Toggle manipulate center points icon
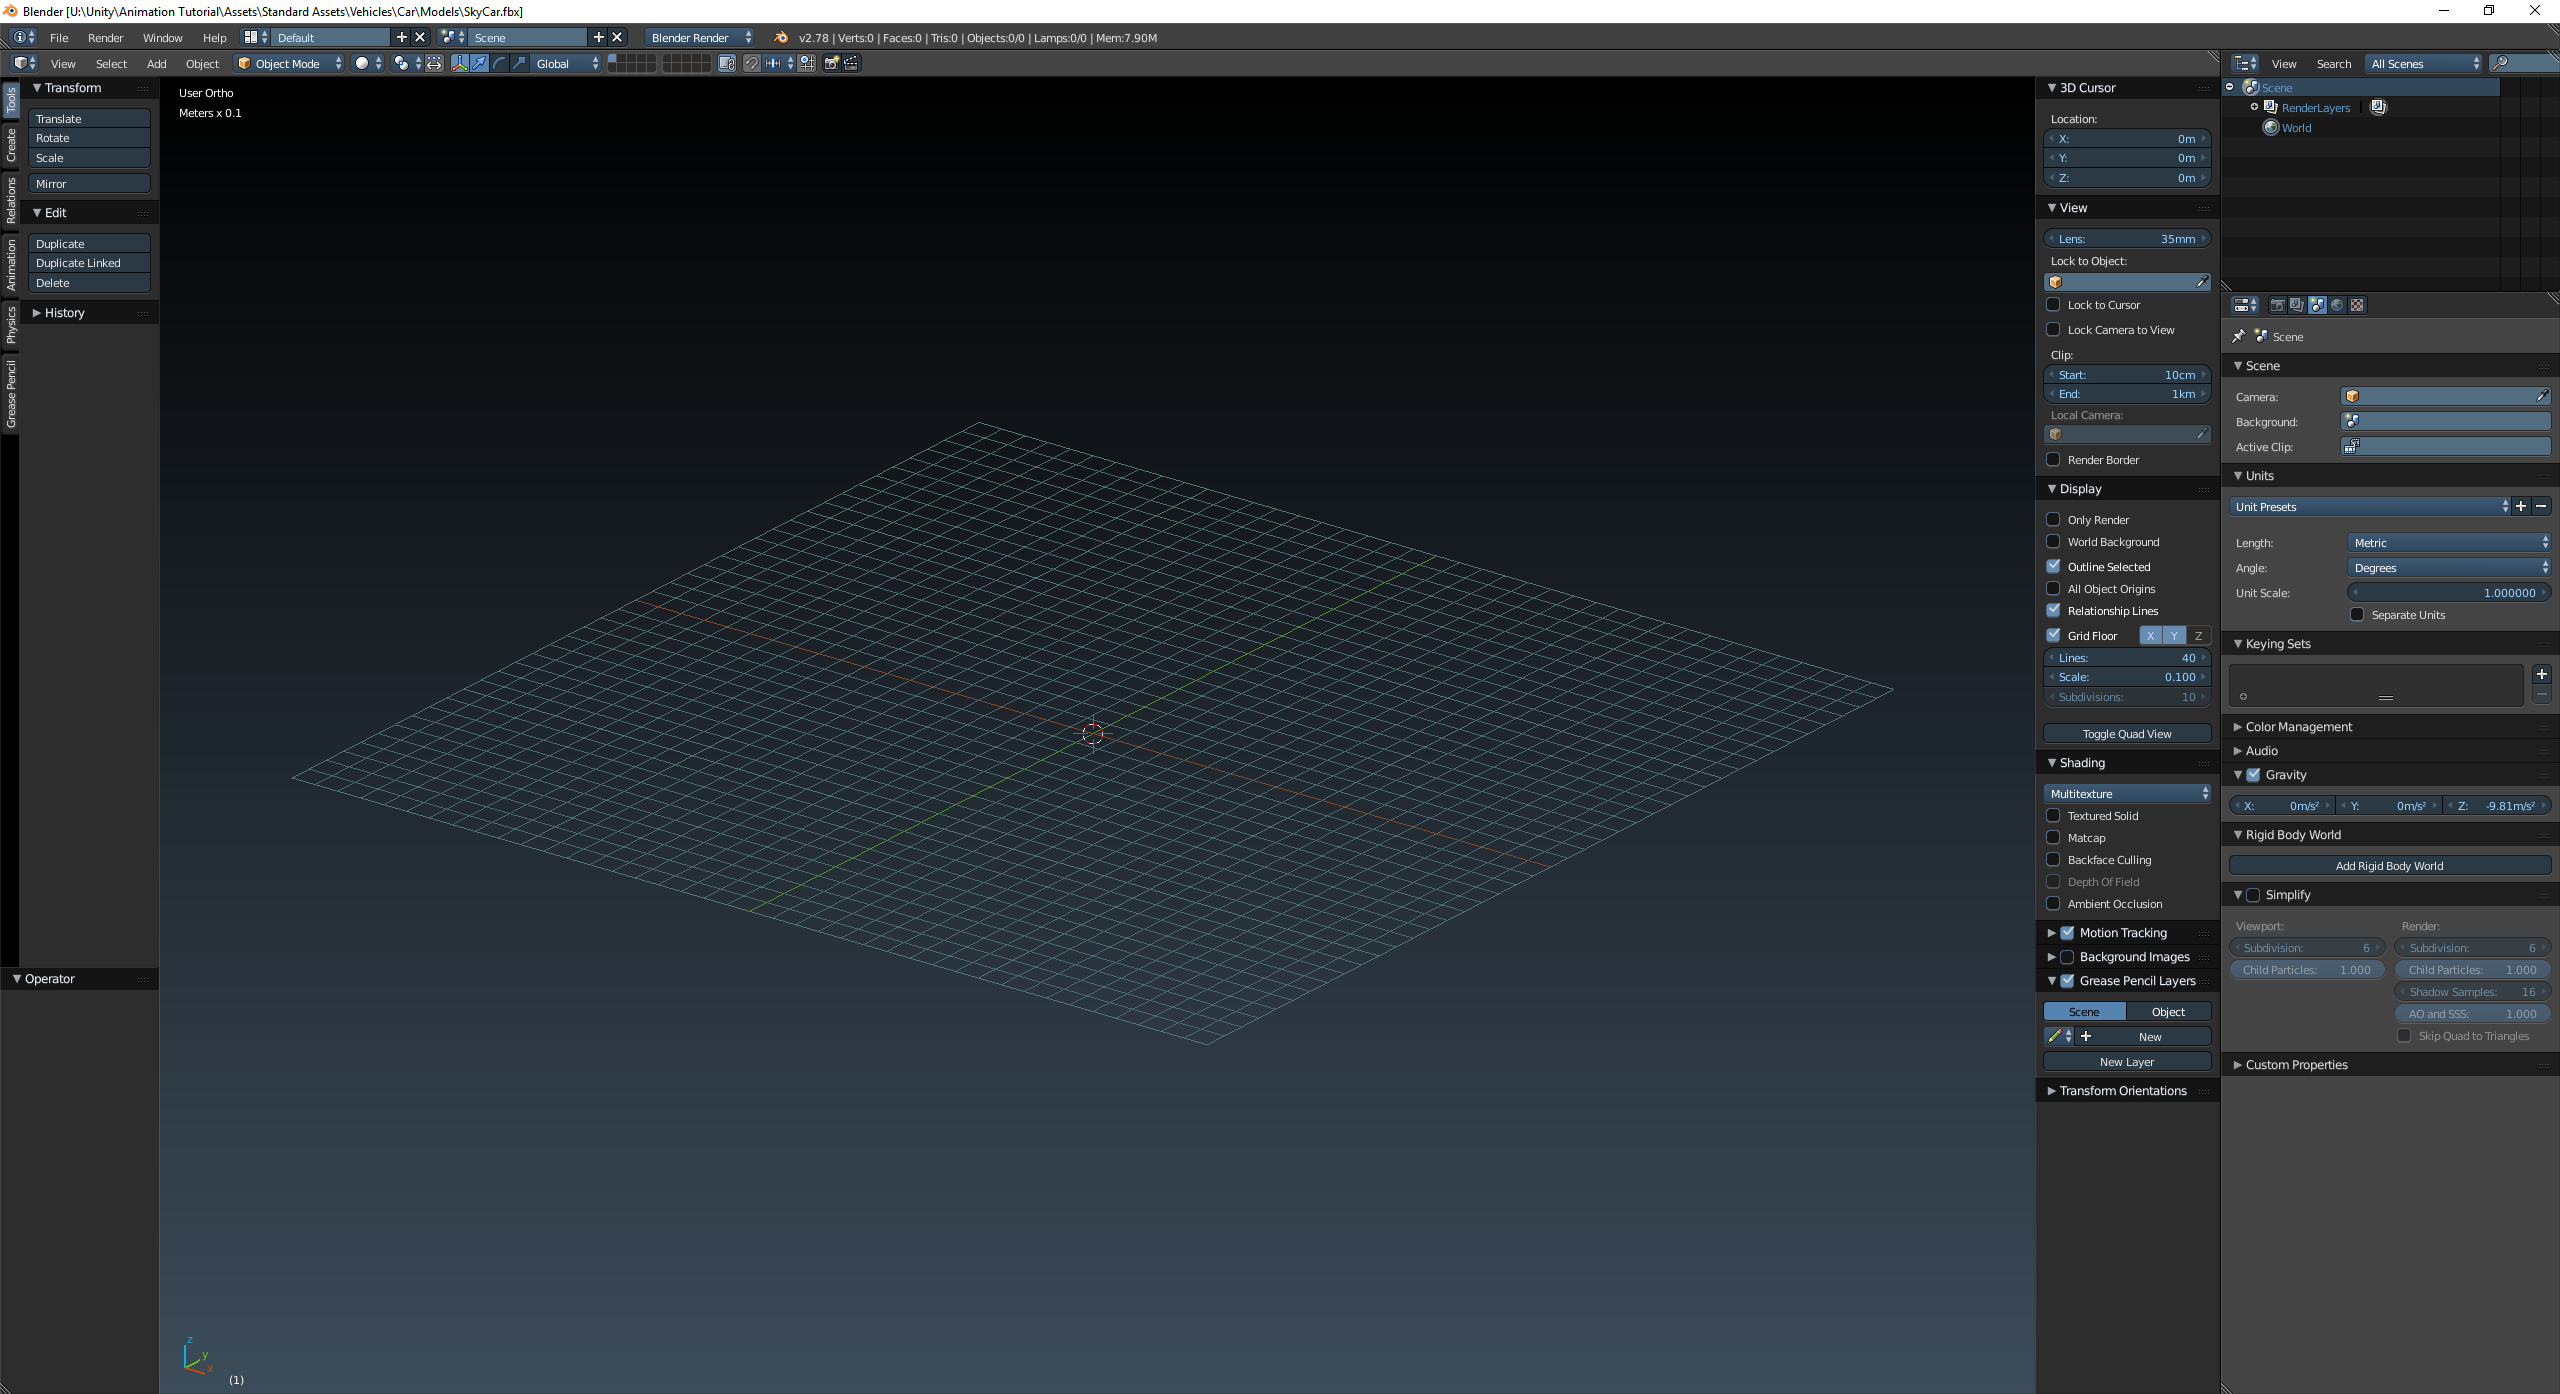 pyautogui.click(x=434, y=63)
